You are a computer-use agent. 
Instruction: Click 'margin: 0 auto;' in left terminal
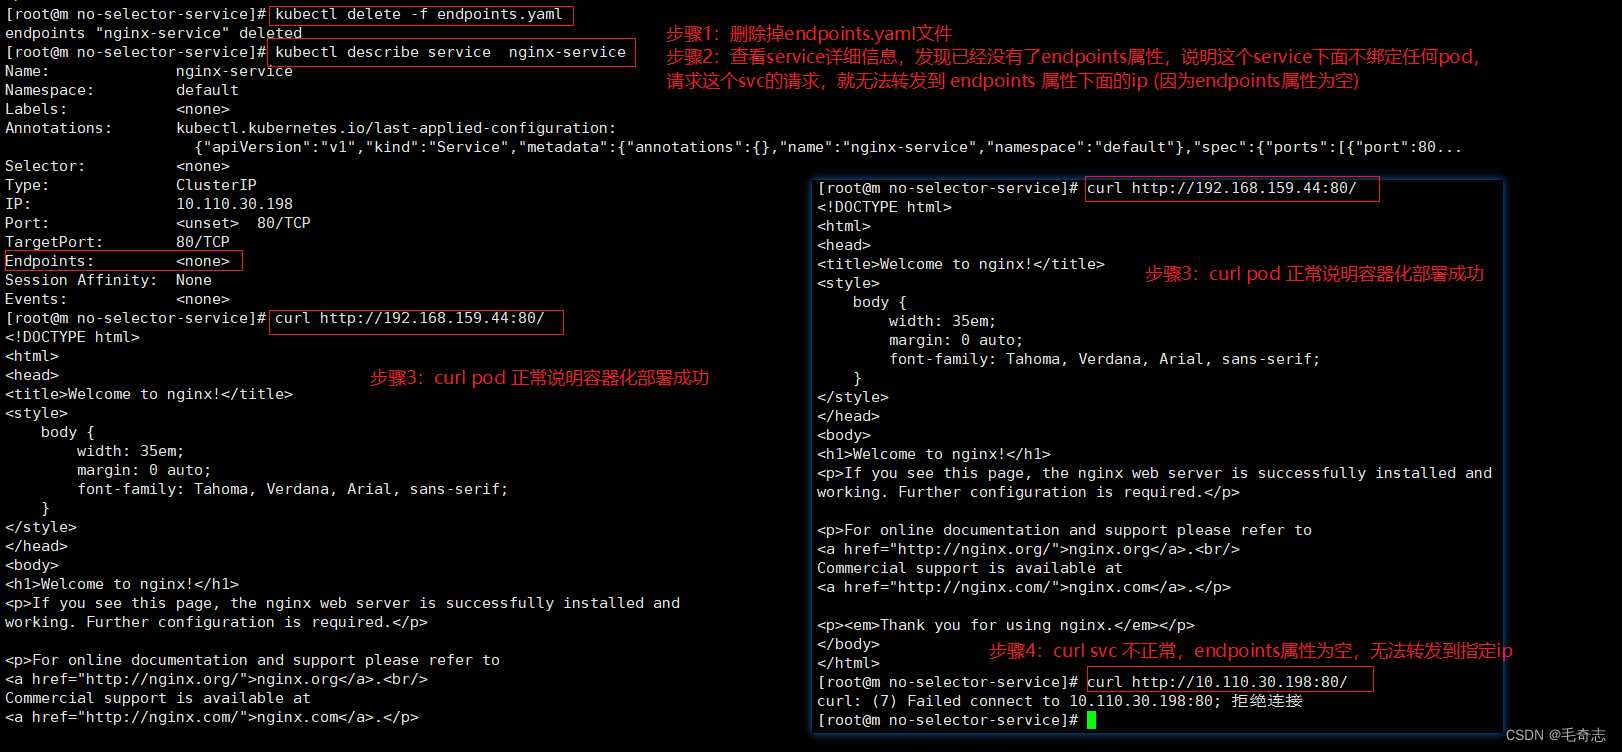(144, 470)
